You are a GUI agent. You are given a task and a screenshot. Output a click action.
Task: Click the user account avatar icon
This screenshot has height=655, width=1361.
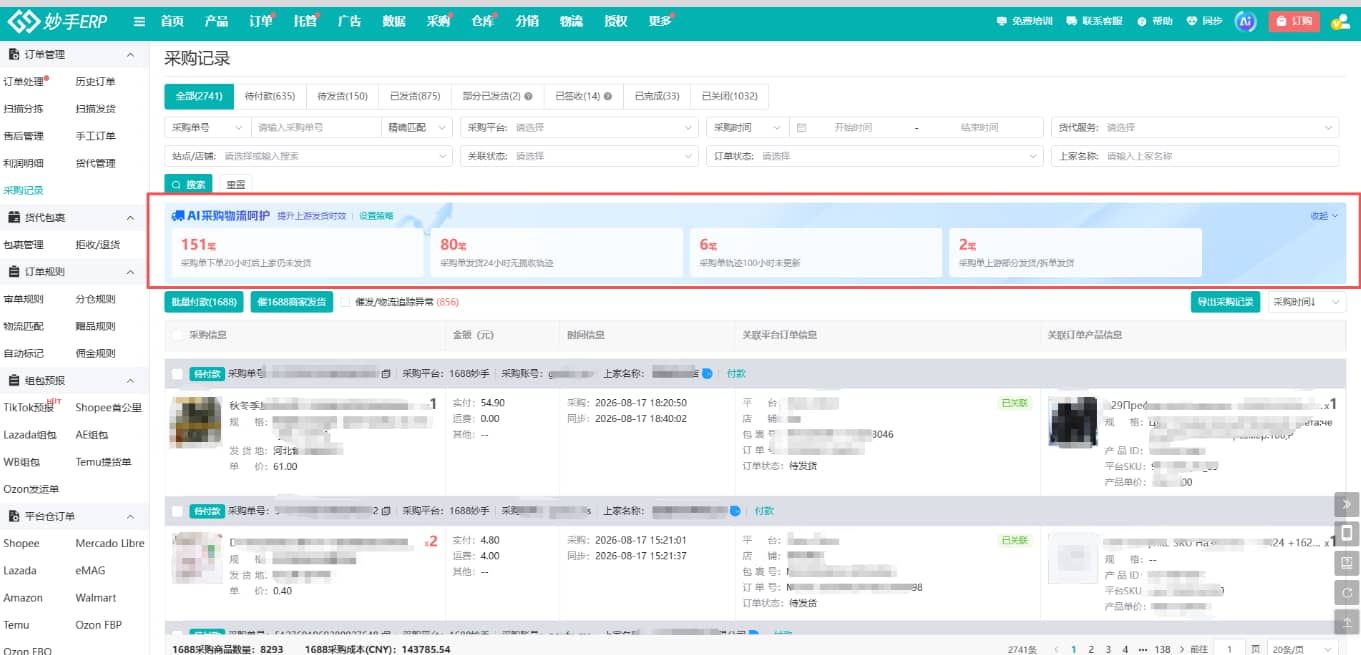pos(1340,21)
